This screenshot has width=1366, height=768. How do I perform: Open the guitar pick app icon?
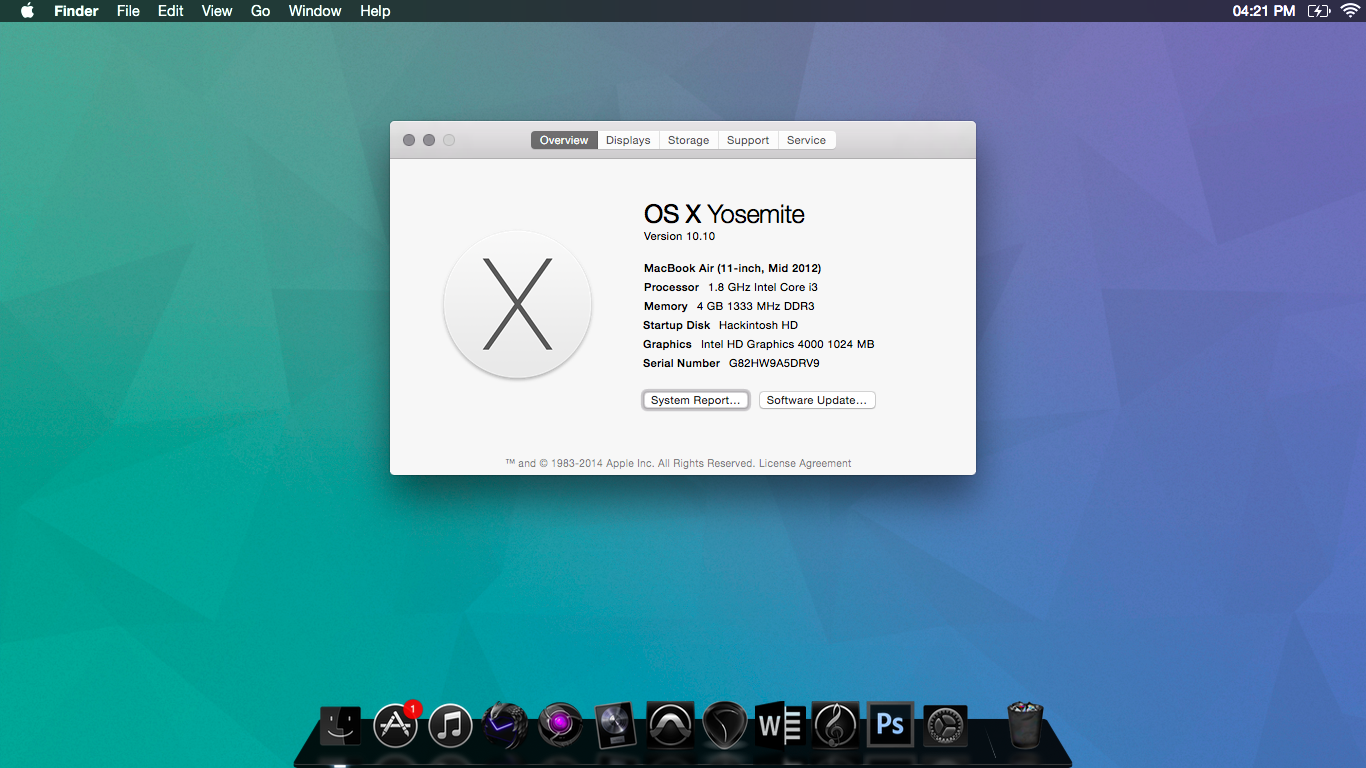click(x=725, y=726)
